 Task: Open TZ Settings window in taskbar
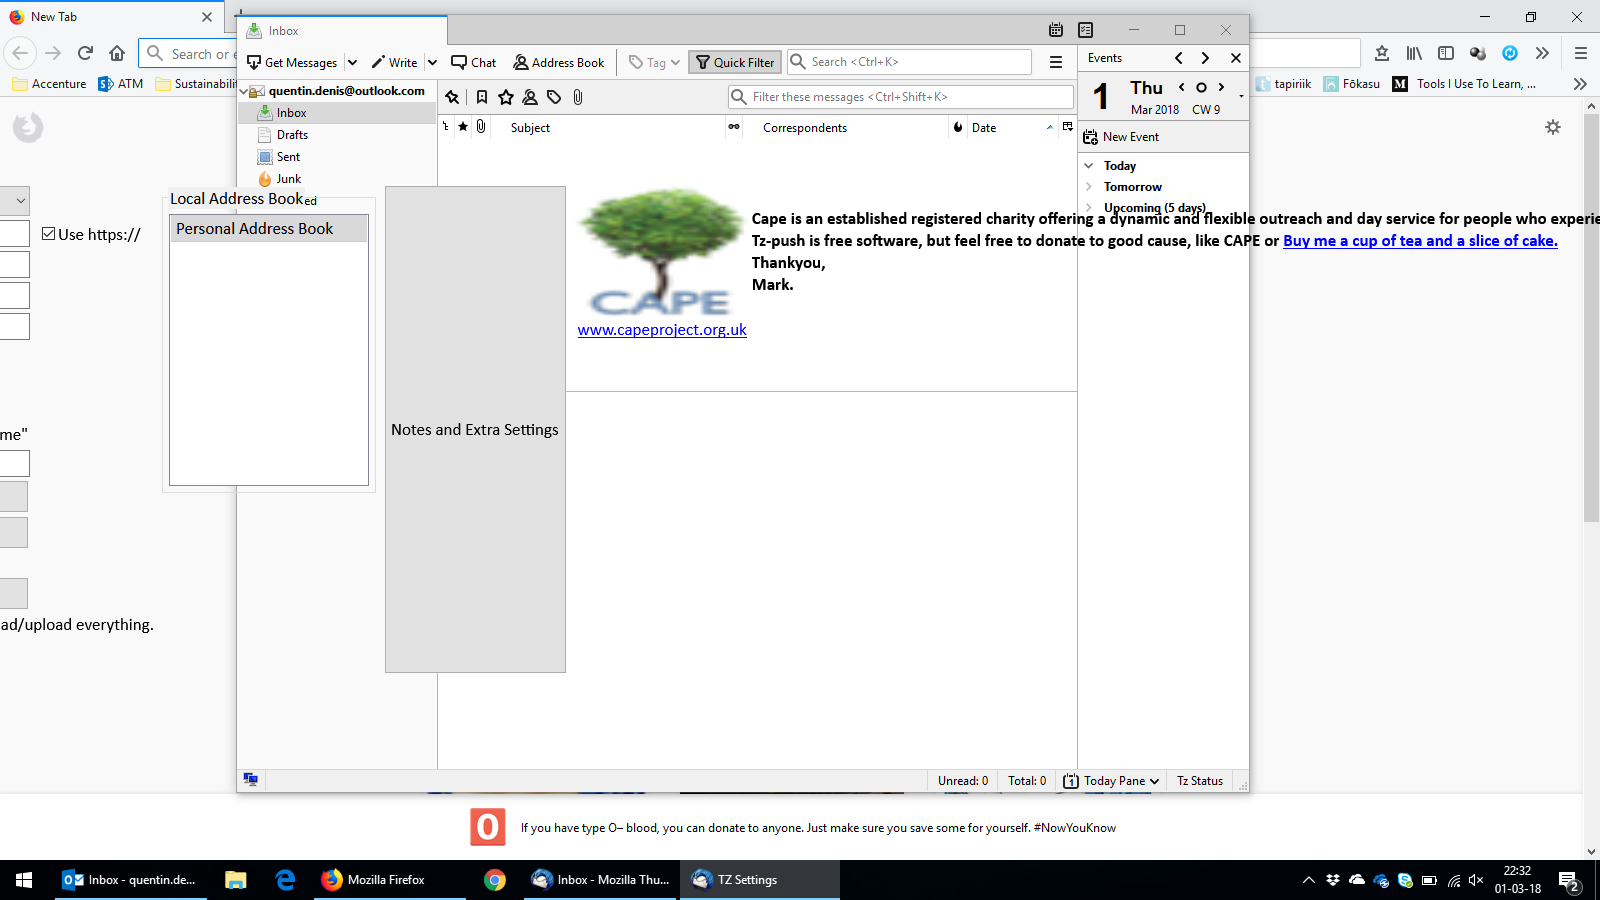point(760,880)
